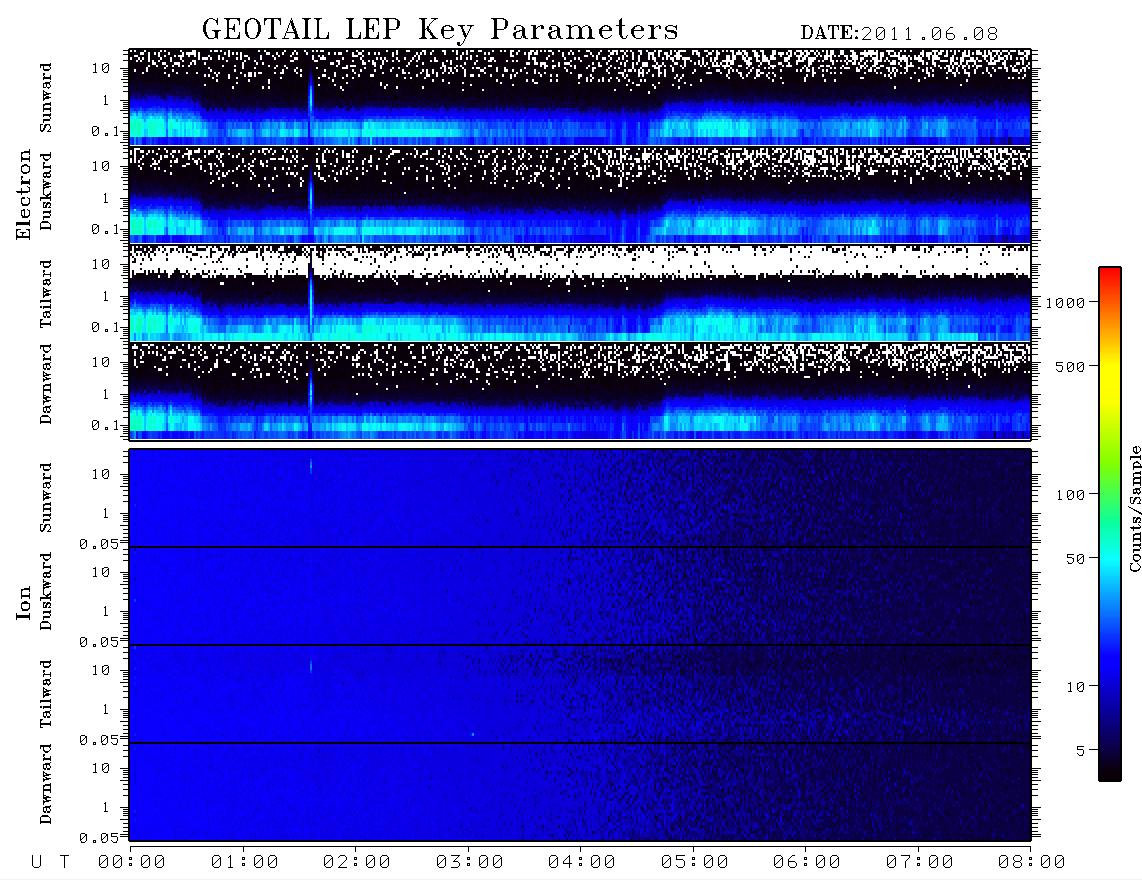Image resolution: width=1142 pixels, height=880 pixels.
Task: Select the Ion 'Tailward' panel label
Action: pos(46,694)
